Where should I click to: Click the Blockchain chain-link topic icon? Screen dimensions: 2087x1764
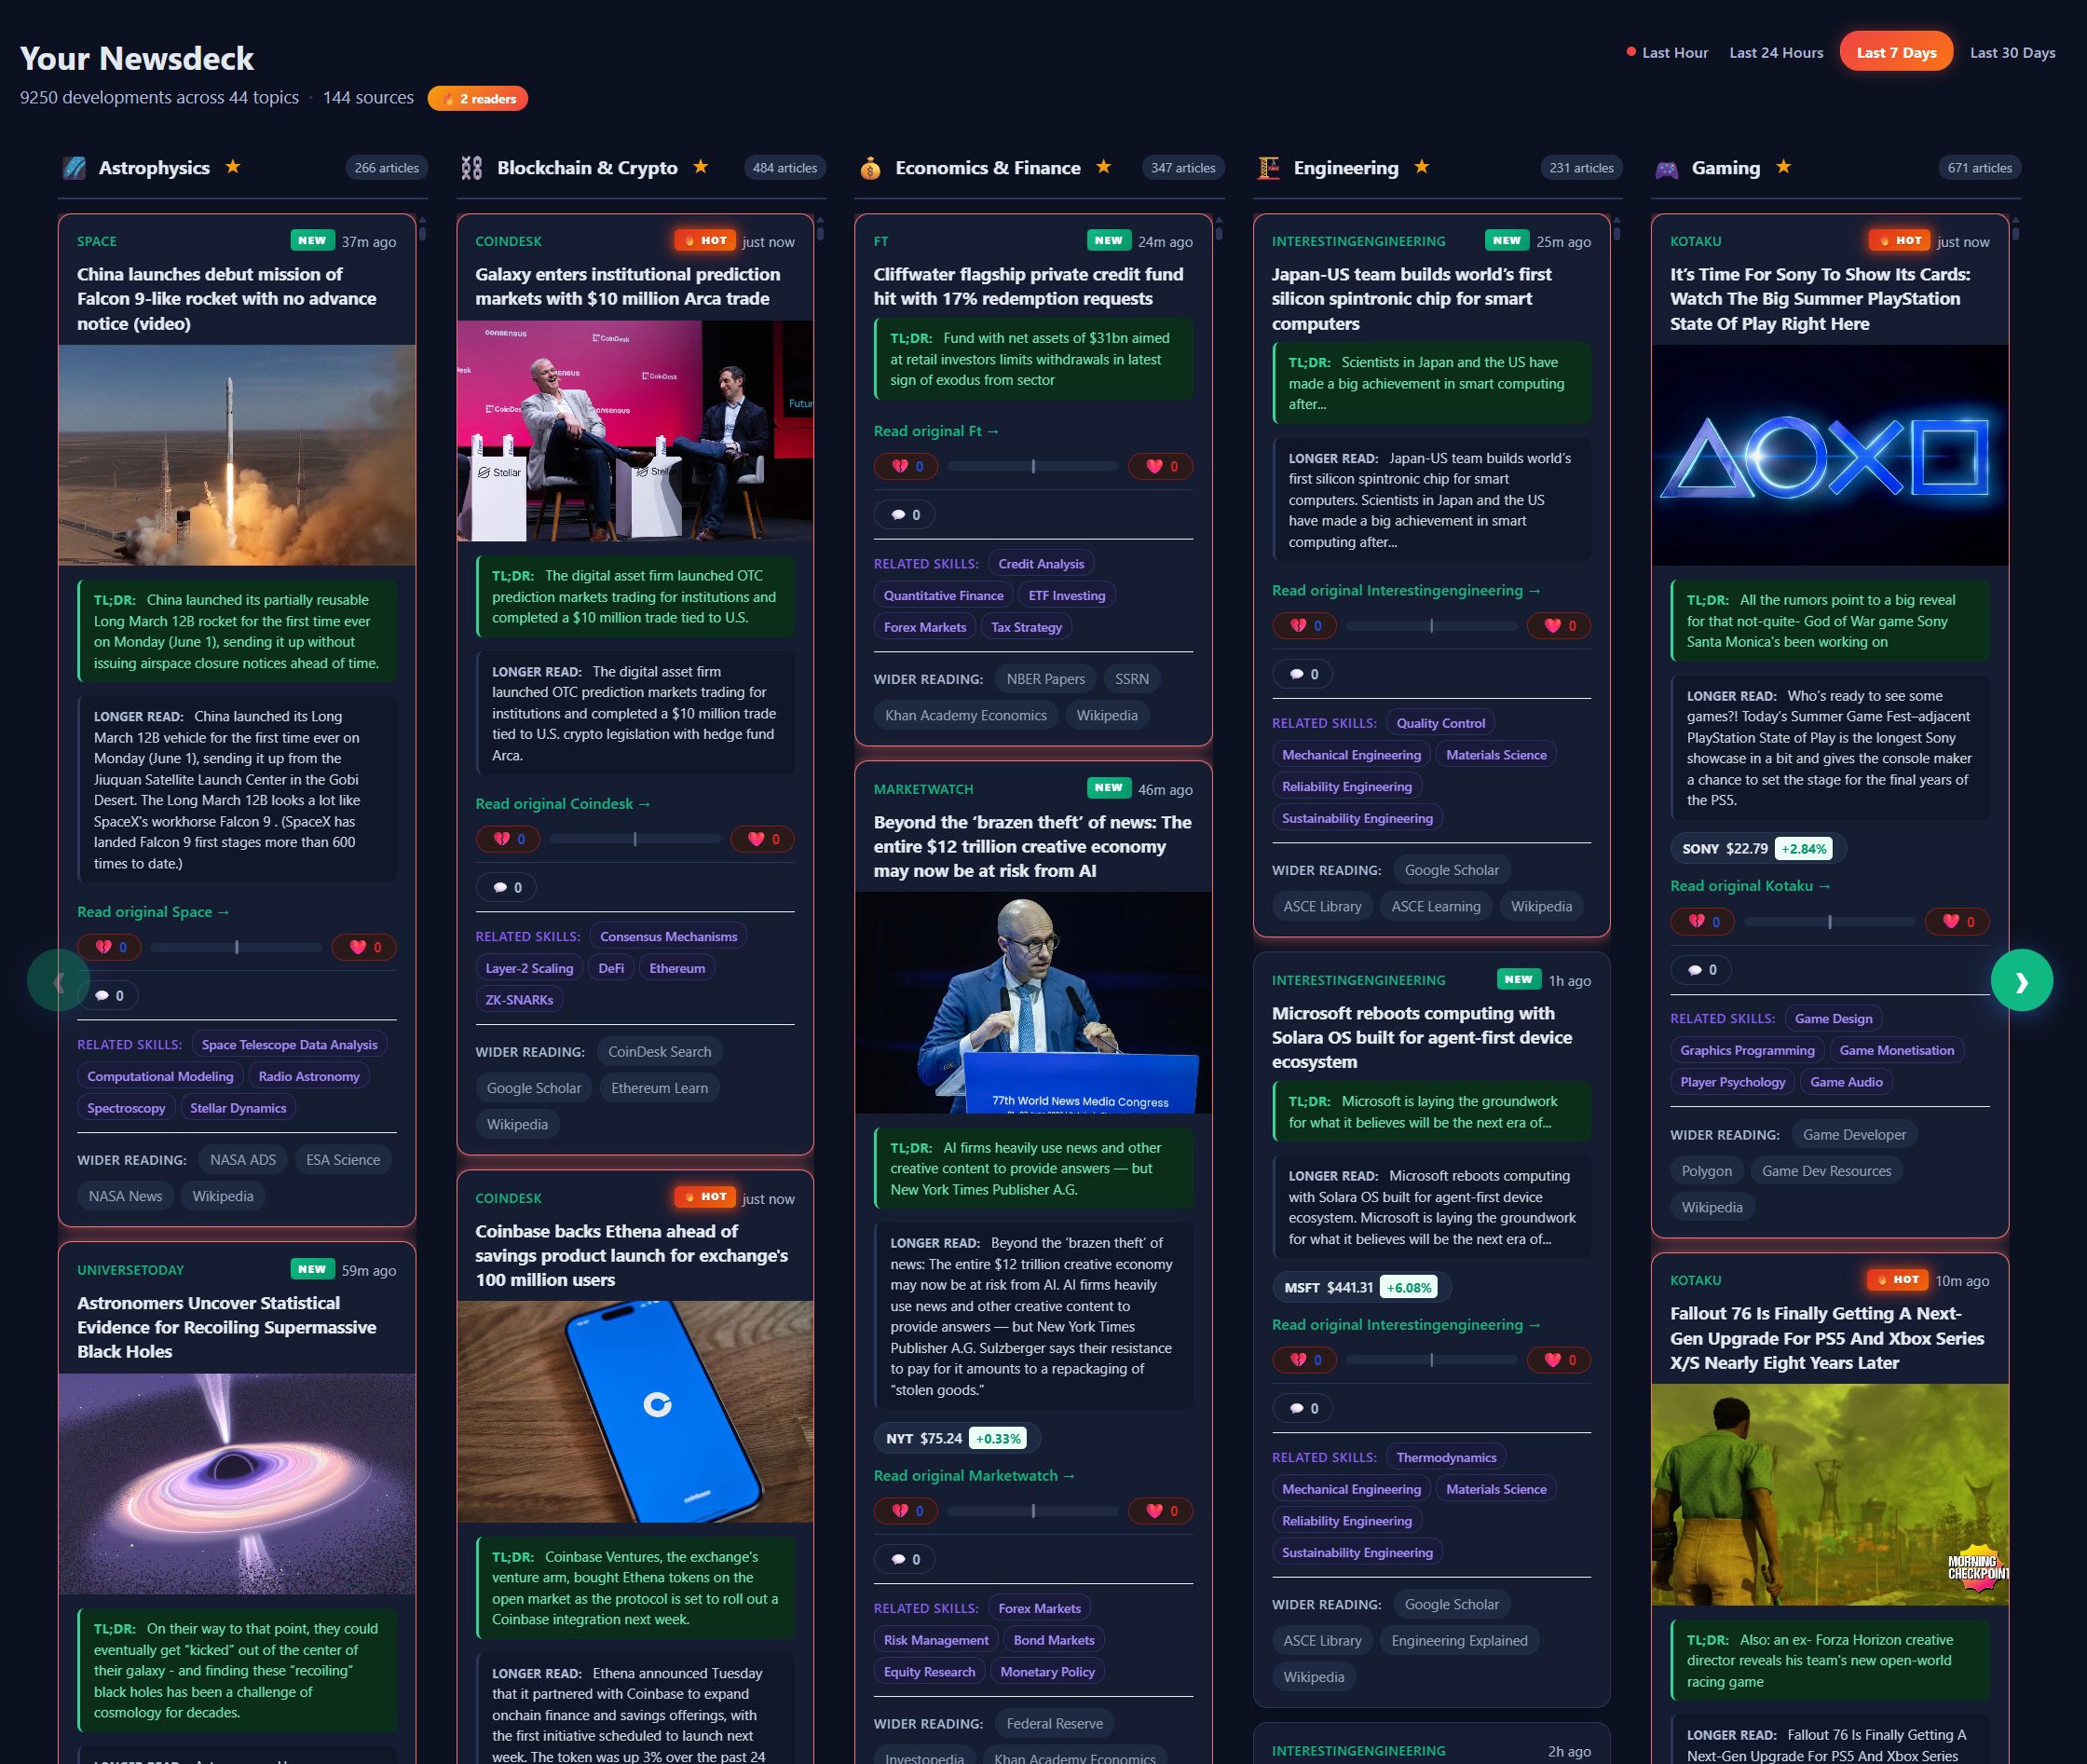pyautogui.click(x=472, y=168)
